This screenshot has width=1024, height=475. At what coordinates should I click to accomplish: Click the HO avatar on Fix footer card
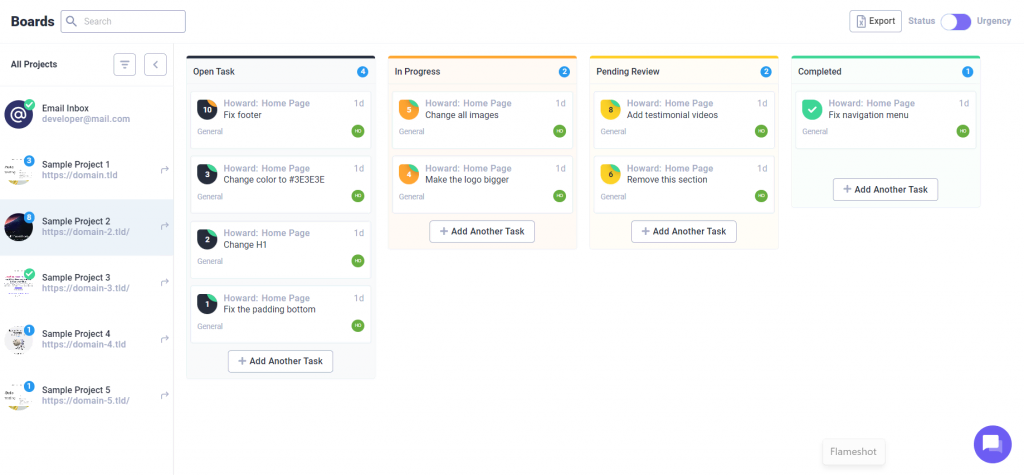point(358,131)
